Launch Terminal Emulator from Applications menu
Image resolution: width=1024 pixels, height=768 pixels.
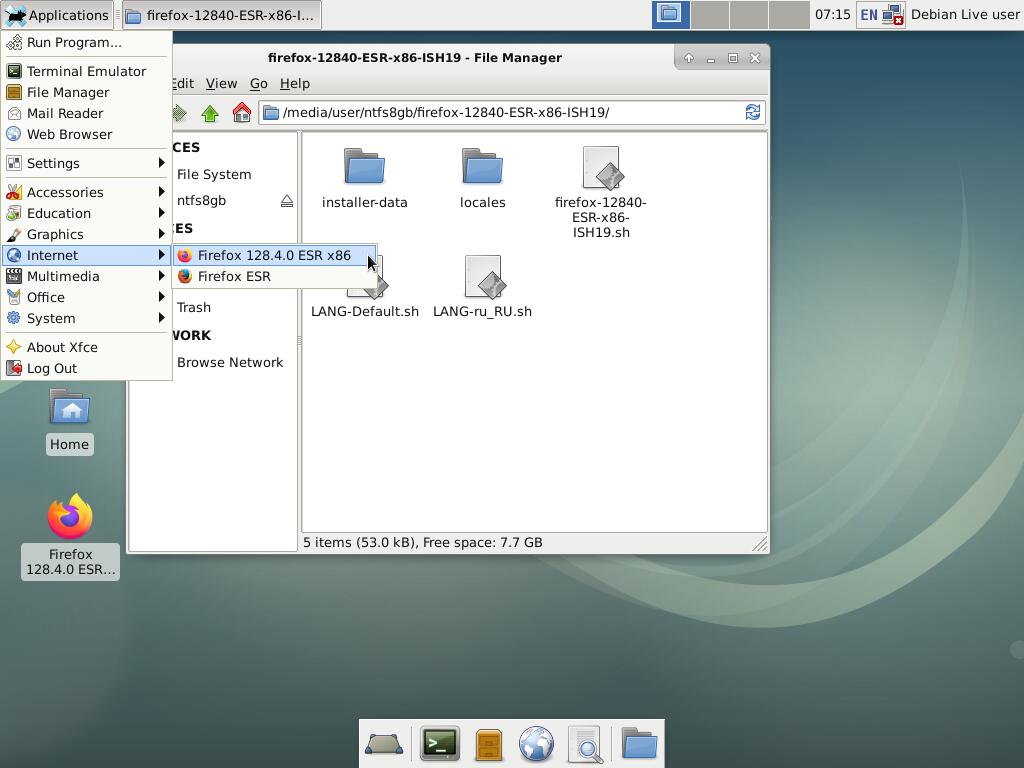pyautogui.click(x=86, y=71)
